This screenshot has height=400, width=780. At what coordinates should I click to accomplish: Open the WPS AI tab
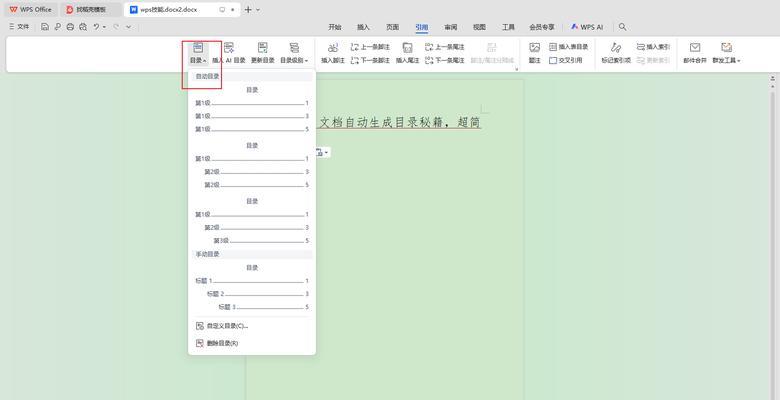(587, 27)
